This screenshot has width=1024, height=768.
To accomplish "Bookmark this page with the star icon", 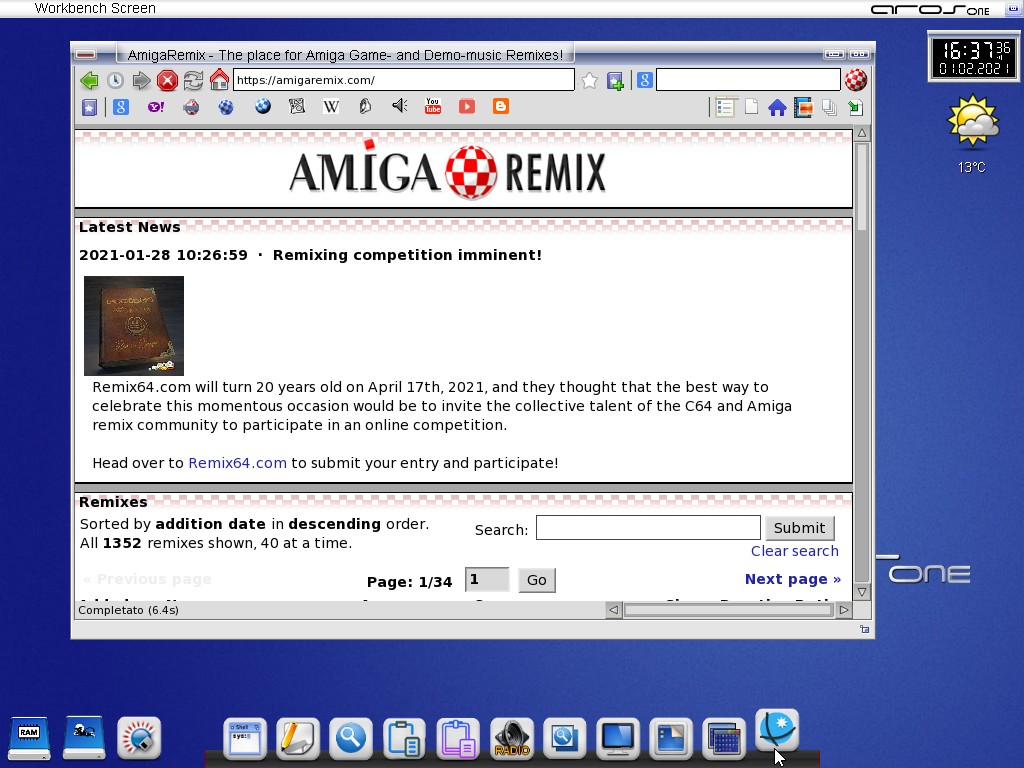I will (589, 81).
